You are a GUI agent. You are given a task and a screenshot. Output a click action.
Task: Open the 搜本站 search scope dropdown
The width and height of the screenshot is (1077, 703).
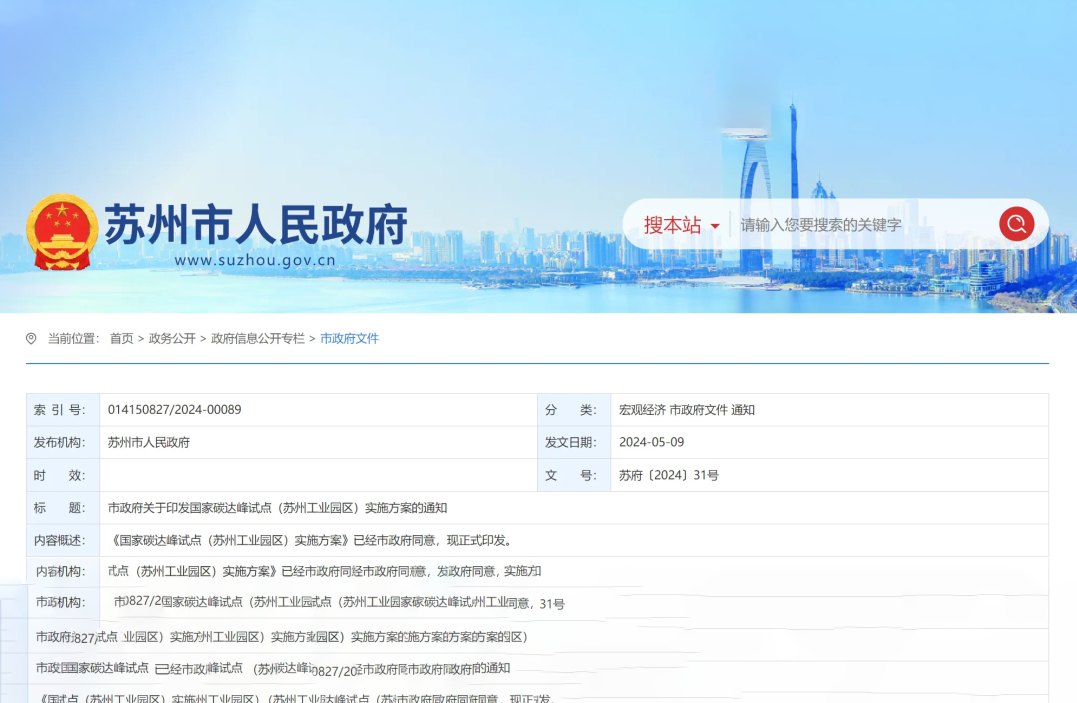click(681, 225)
